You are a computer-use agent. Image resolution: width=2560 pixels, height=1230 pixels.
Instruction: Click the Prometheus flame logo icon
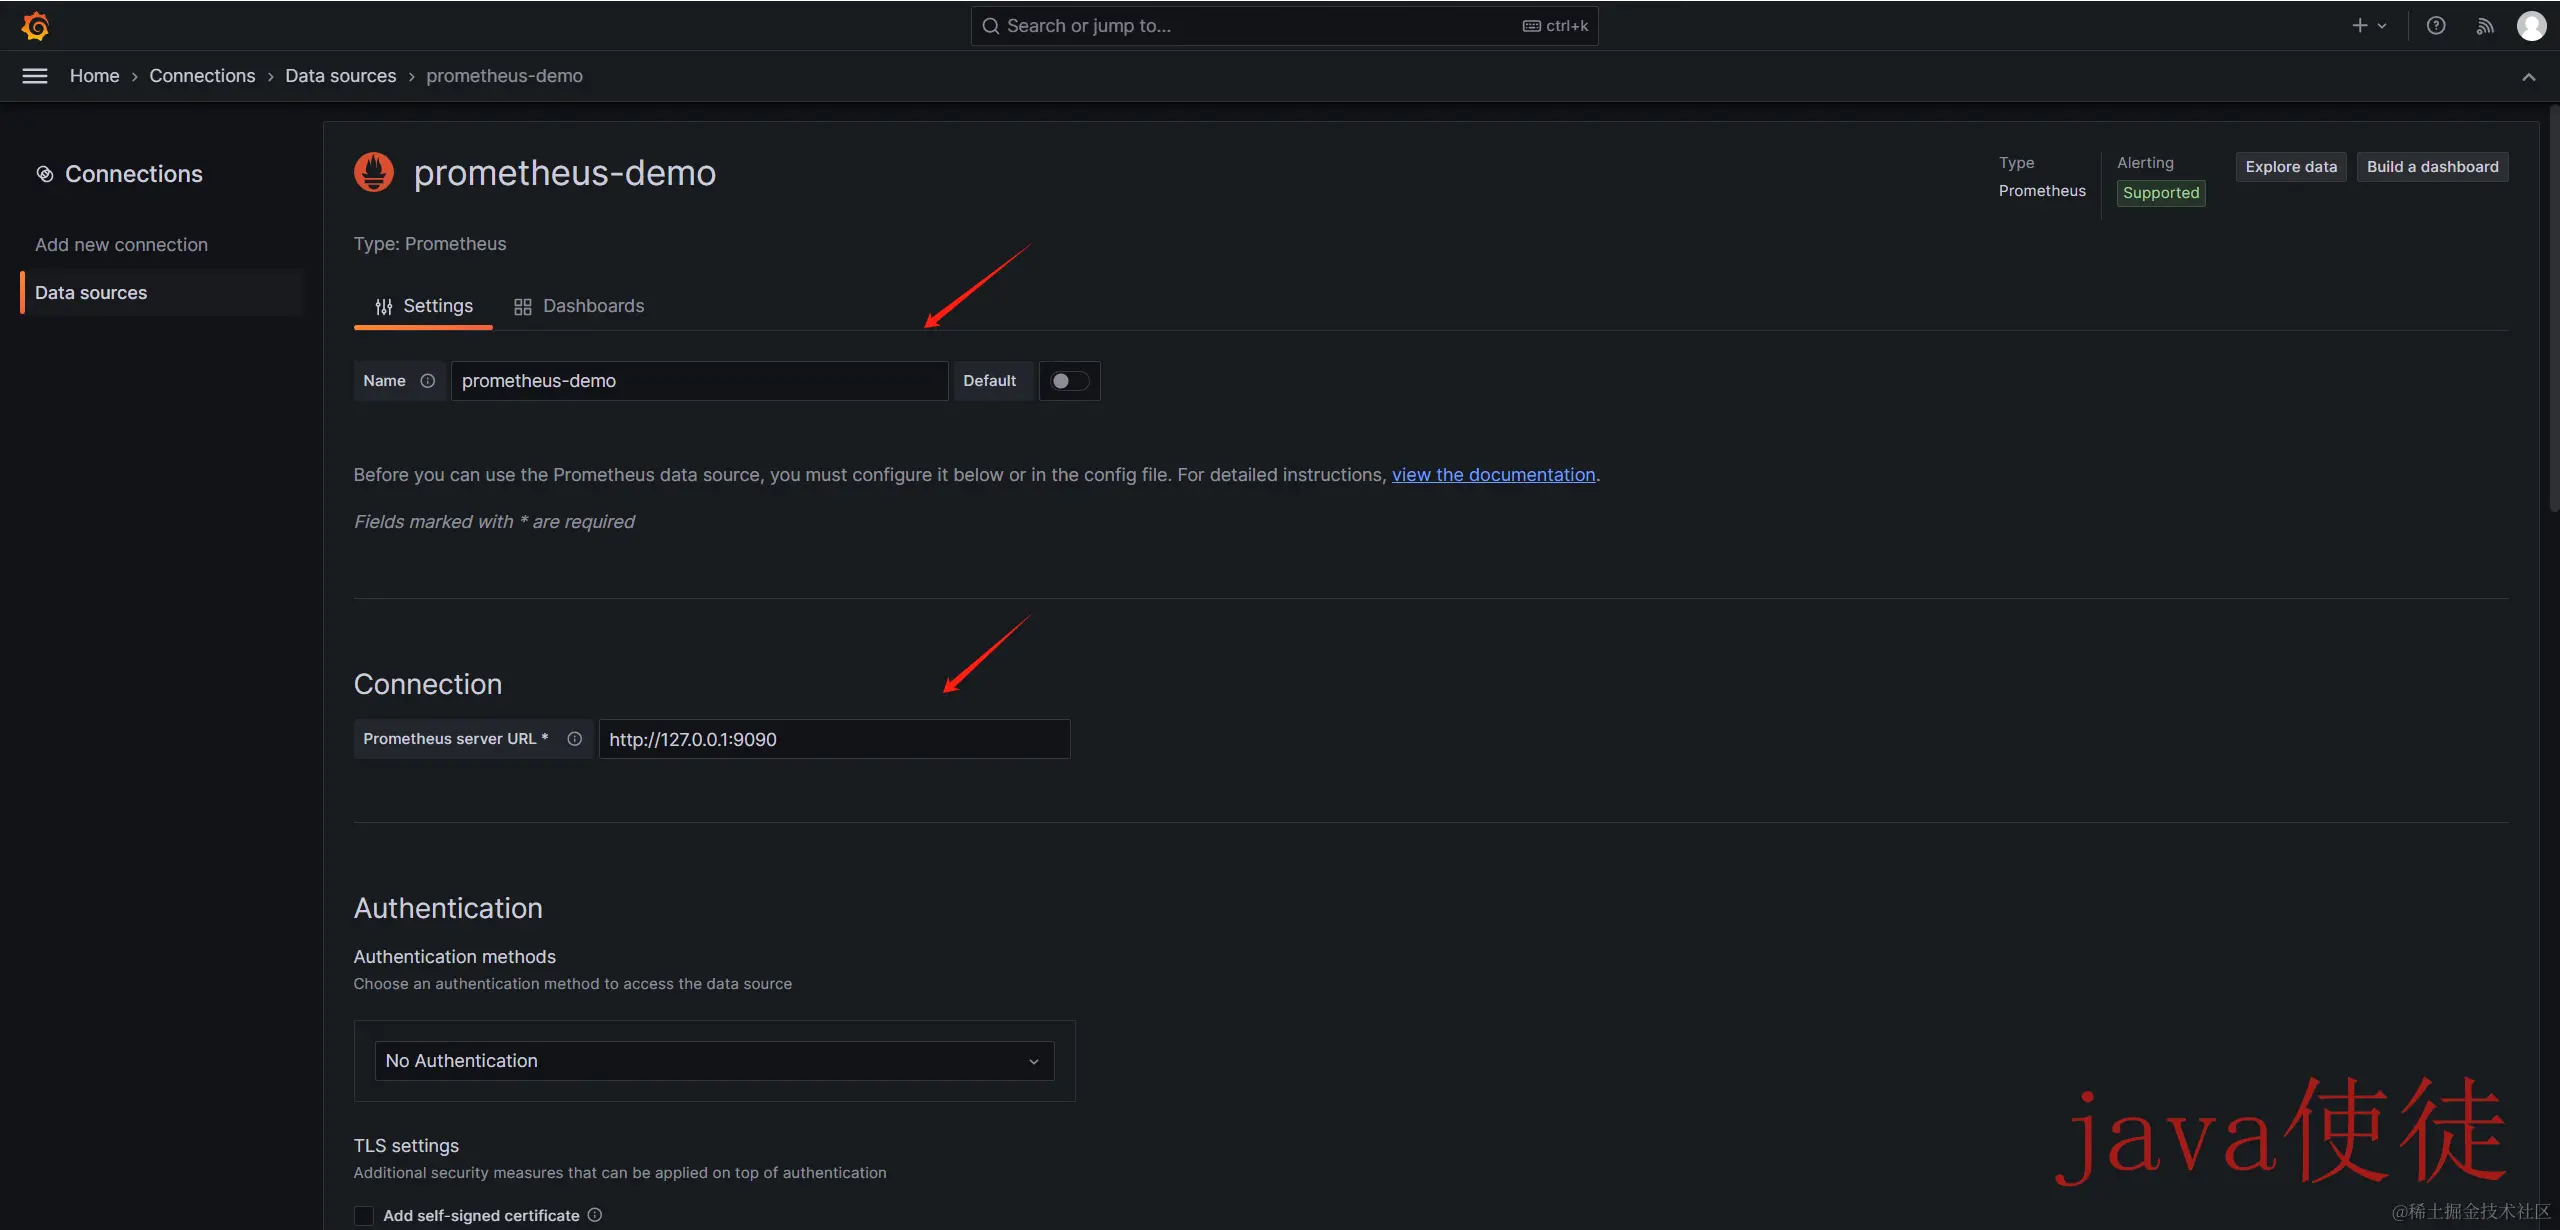[x=374, y=172]
